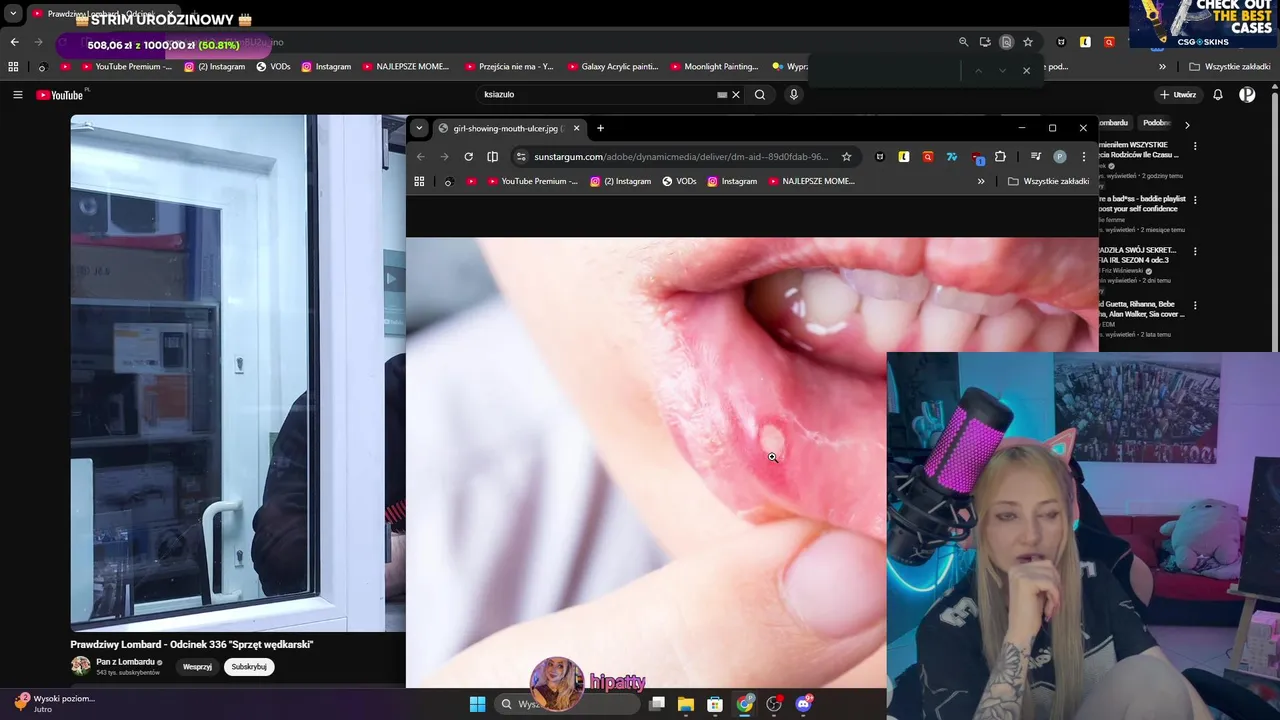Open Microsoft Store from the taskbar

[x=714, y=704]
